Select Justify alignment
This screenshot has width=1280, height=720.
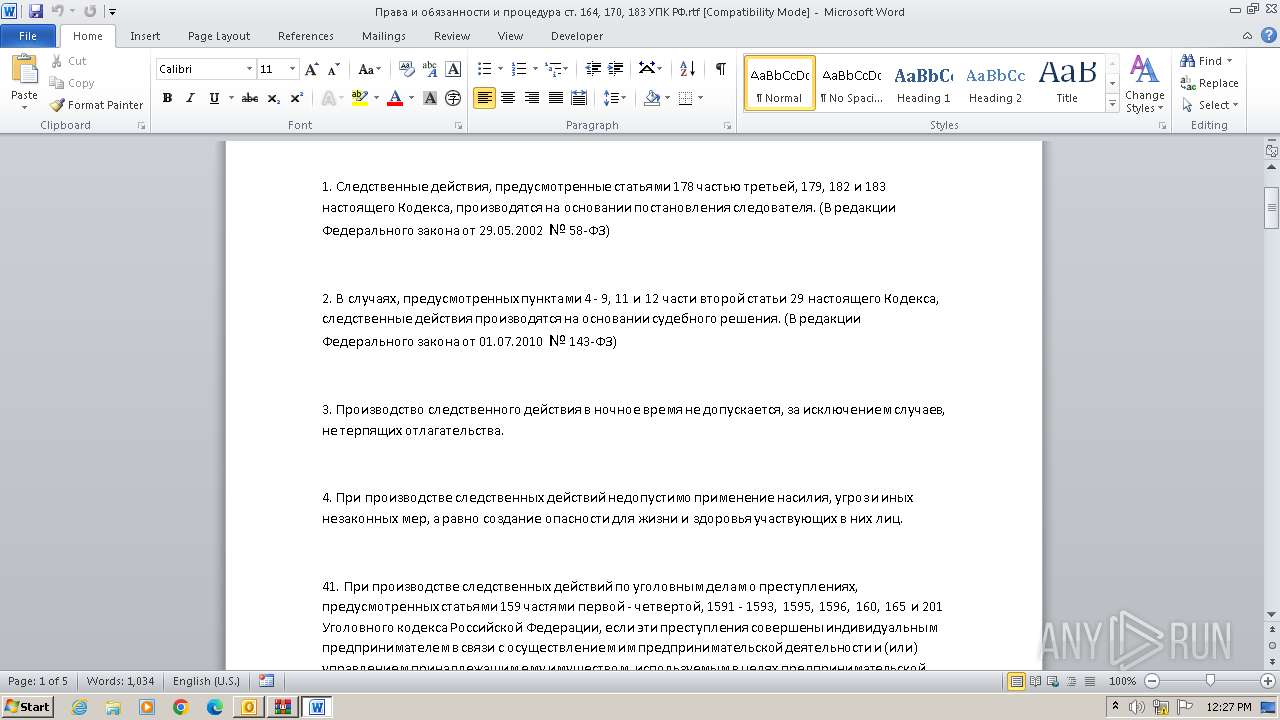[554, 98]
